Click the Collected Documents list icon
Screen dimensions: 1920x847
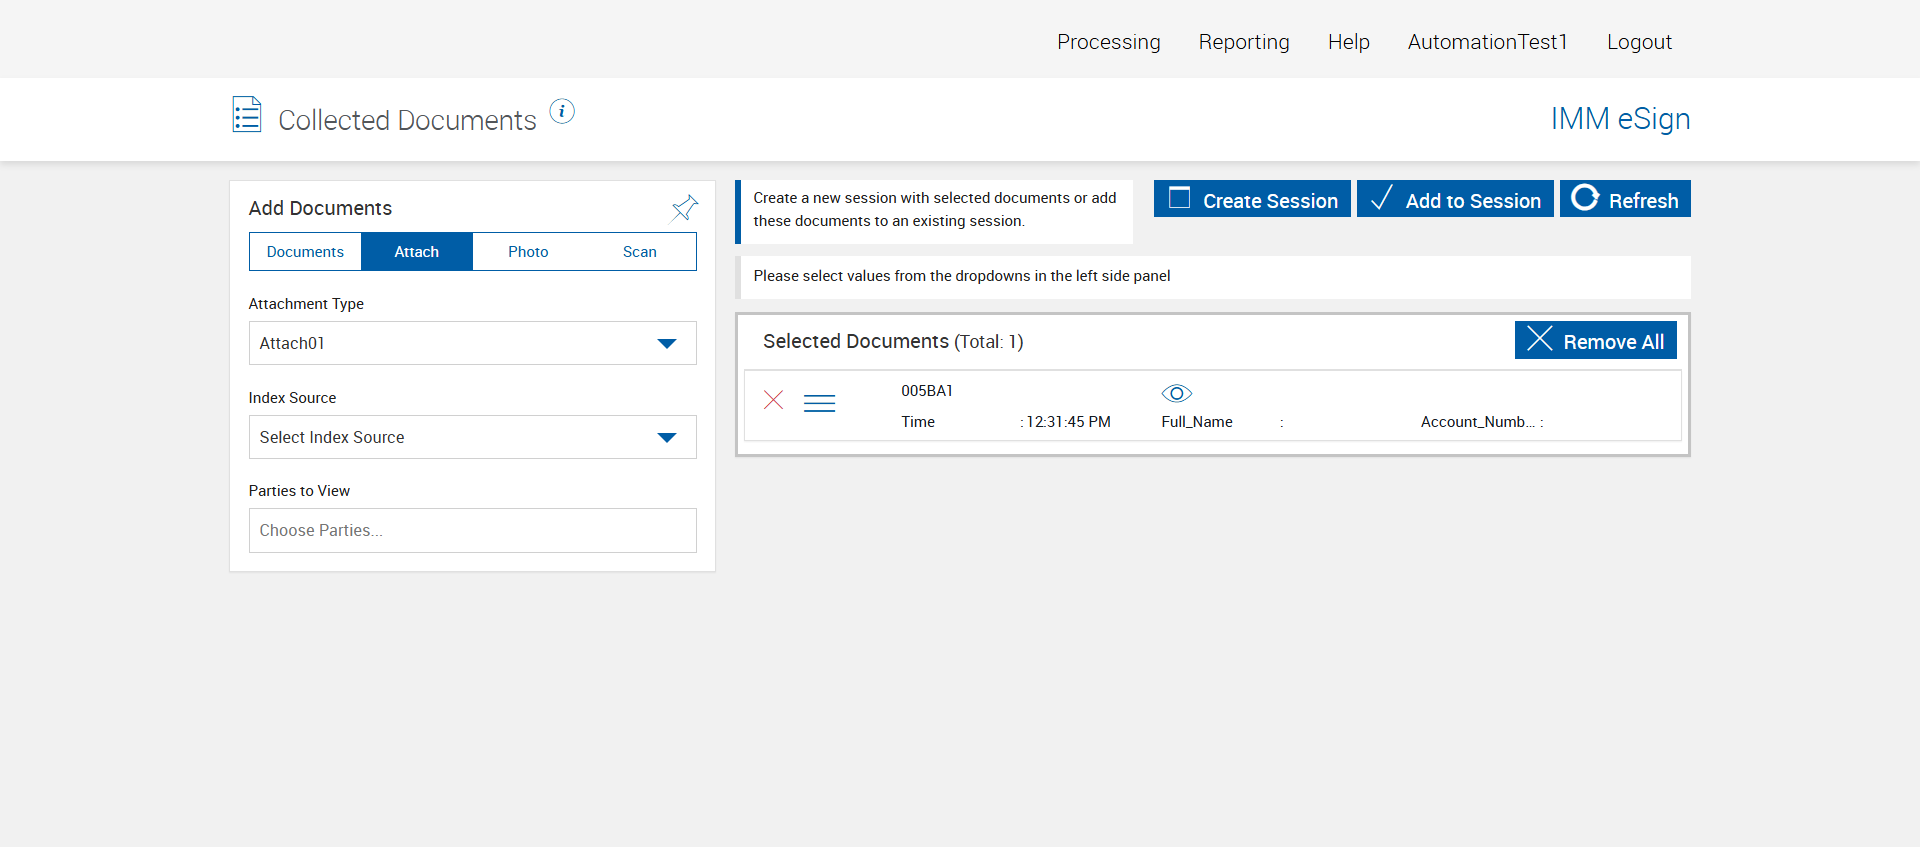[x=247, y=115]
